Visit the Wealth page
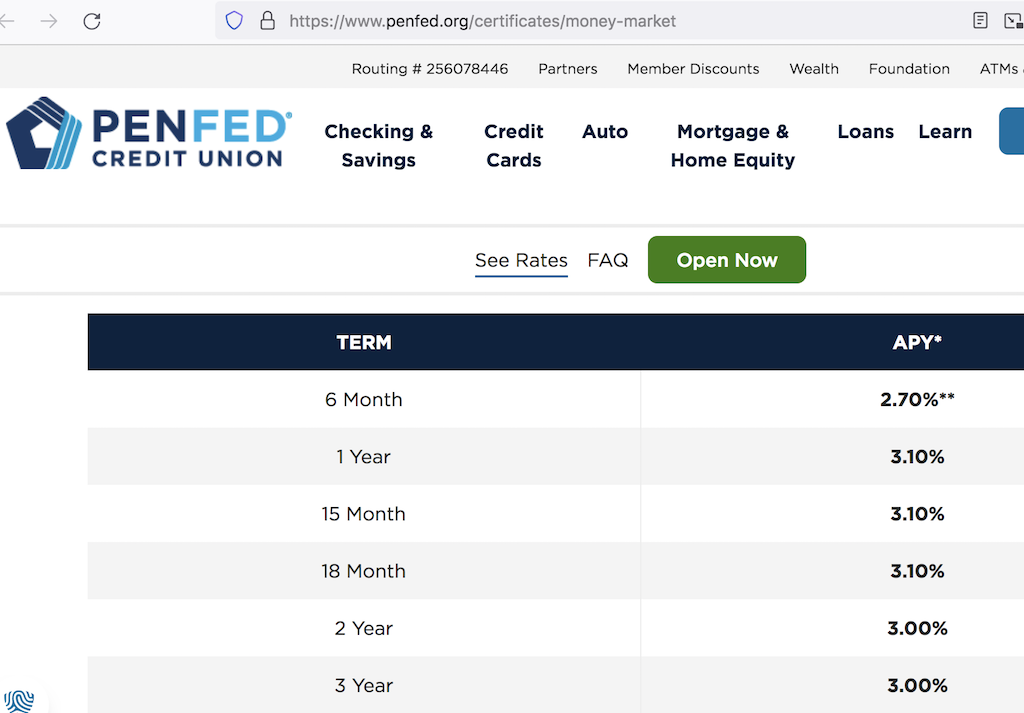The width and height of the screenshot is (1024, 713). (x=813, y=68)
